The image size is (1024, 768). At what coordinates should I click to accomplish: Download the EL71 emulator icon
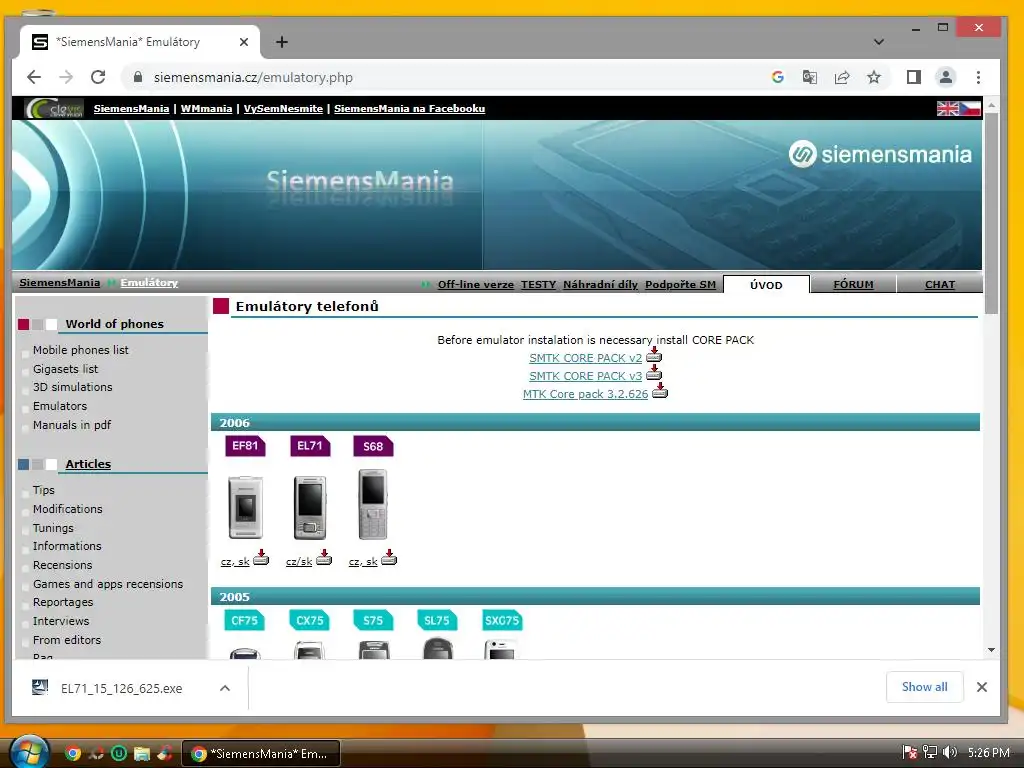(324, 558)
